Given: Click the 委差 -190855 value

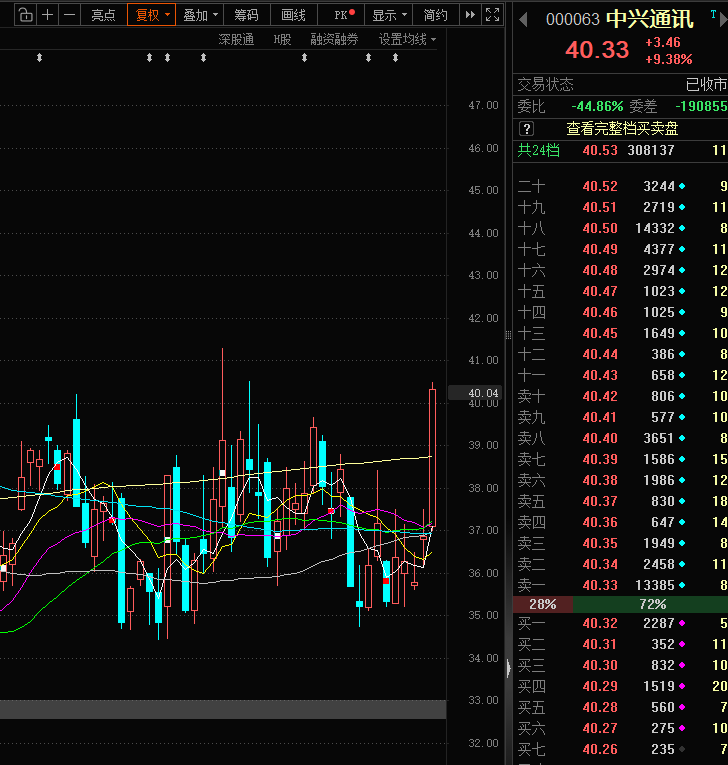Looking at the screenshot, I should [x=701, y=106].
